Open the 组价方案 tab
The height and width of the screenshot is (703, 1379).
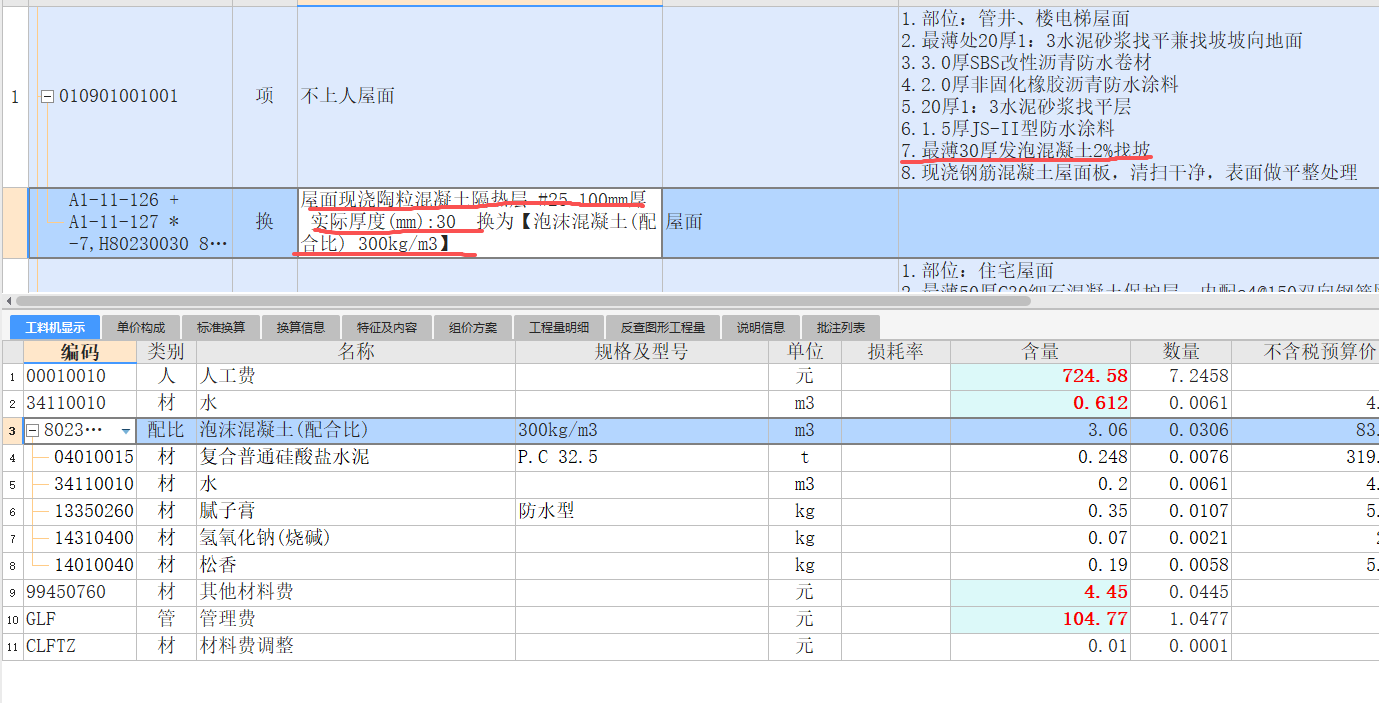472,327
